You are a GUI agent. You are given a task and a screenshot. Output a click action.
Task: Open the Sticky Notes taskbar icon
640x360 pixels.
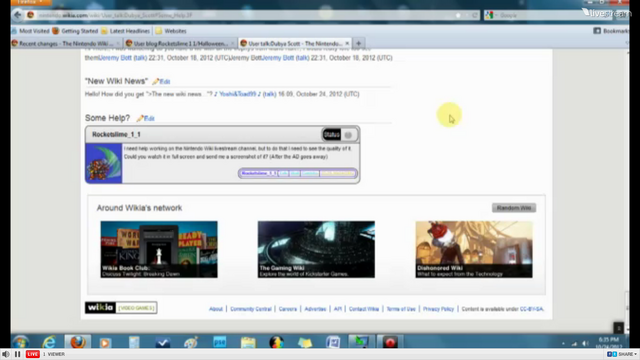[304, 342]
